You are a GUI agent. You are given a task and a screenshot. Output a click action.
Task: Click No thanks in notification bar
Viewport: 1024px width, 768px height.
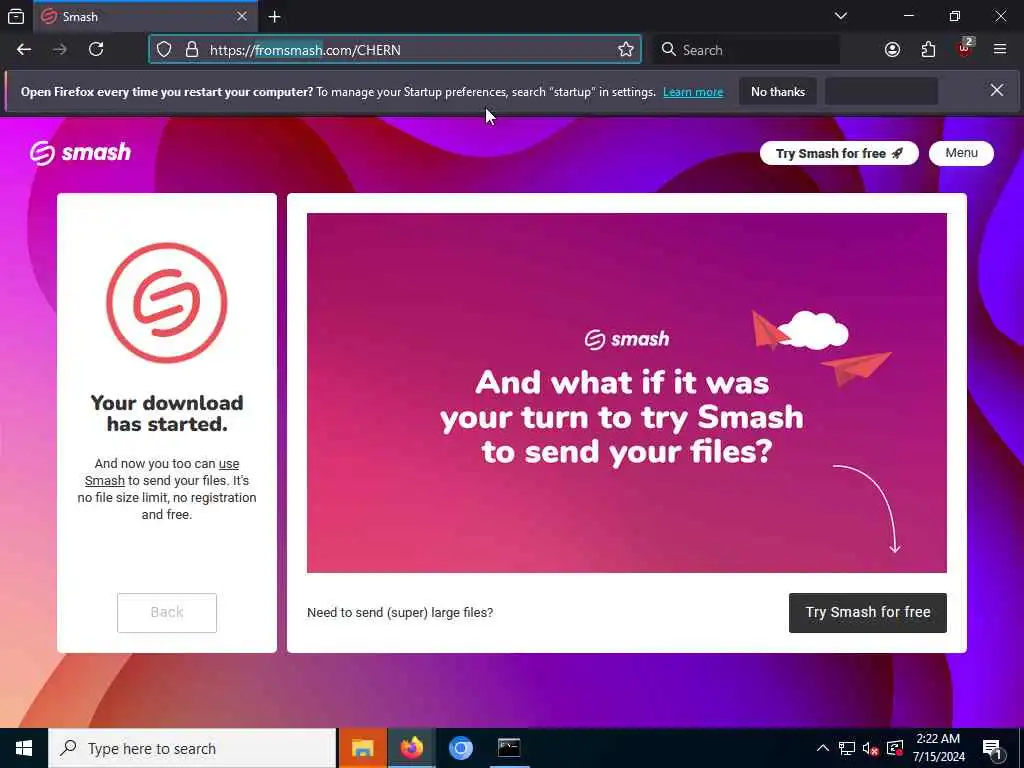coord(778,91)
